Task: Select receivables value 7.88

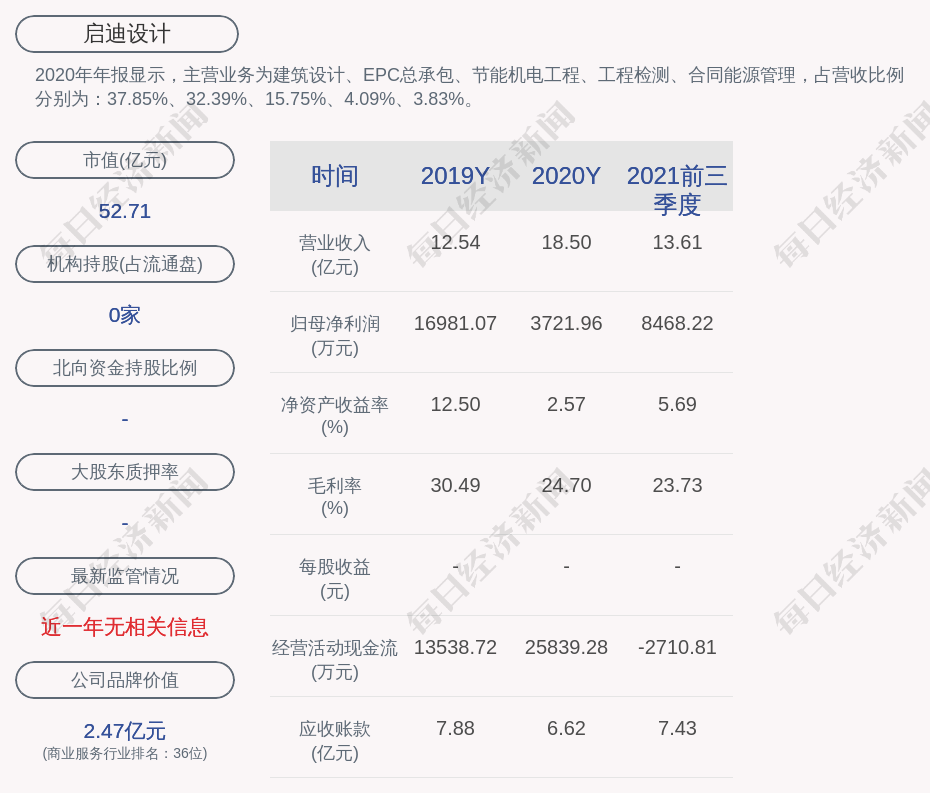Action: (x=455, y=728)
